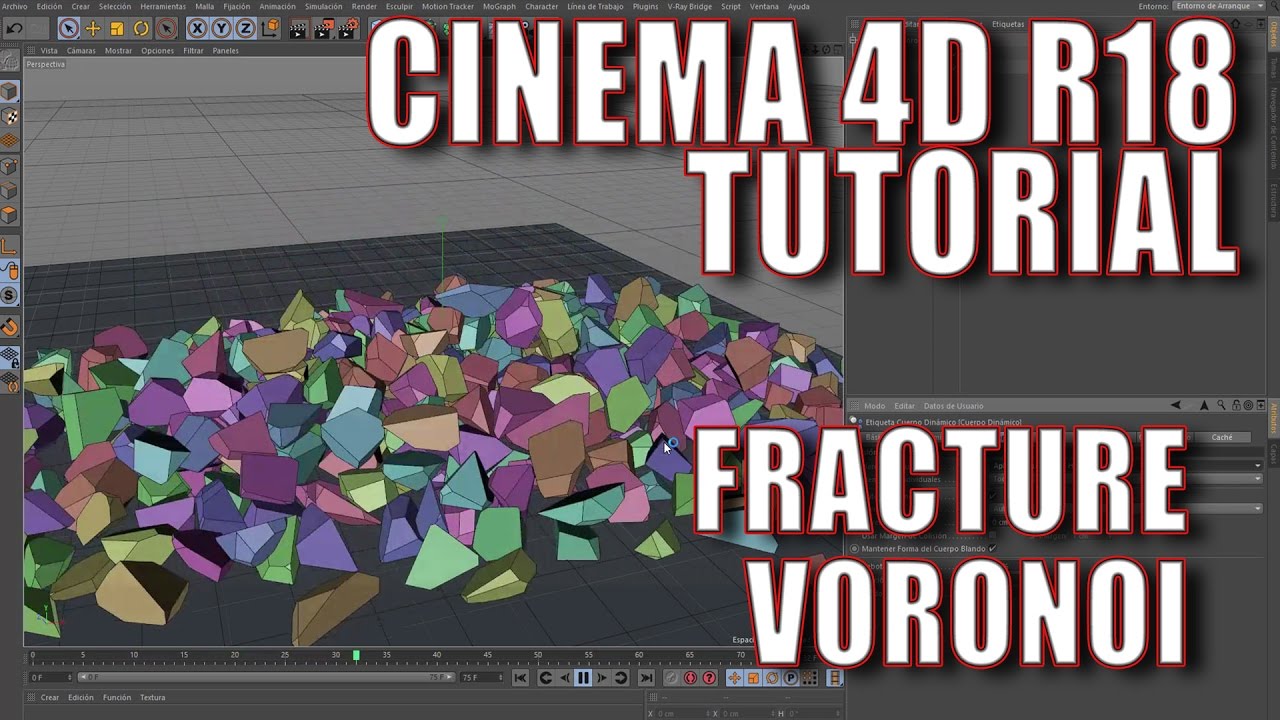
Task: Open the Motion Tracker menu
Action: click(447, 6)
